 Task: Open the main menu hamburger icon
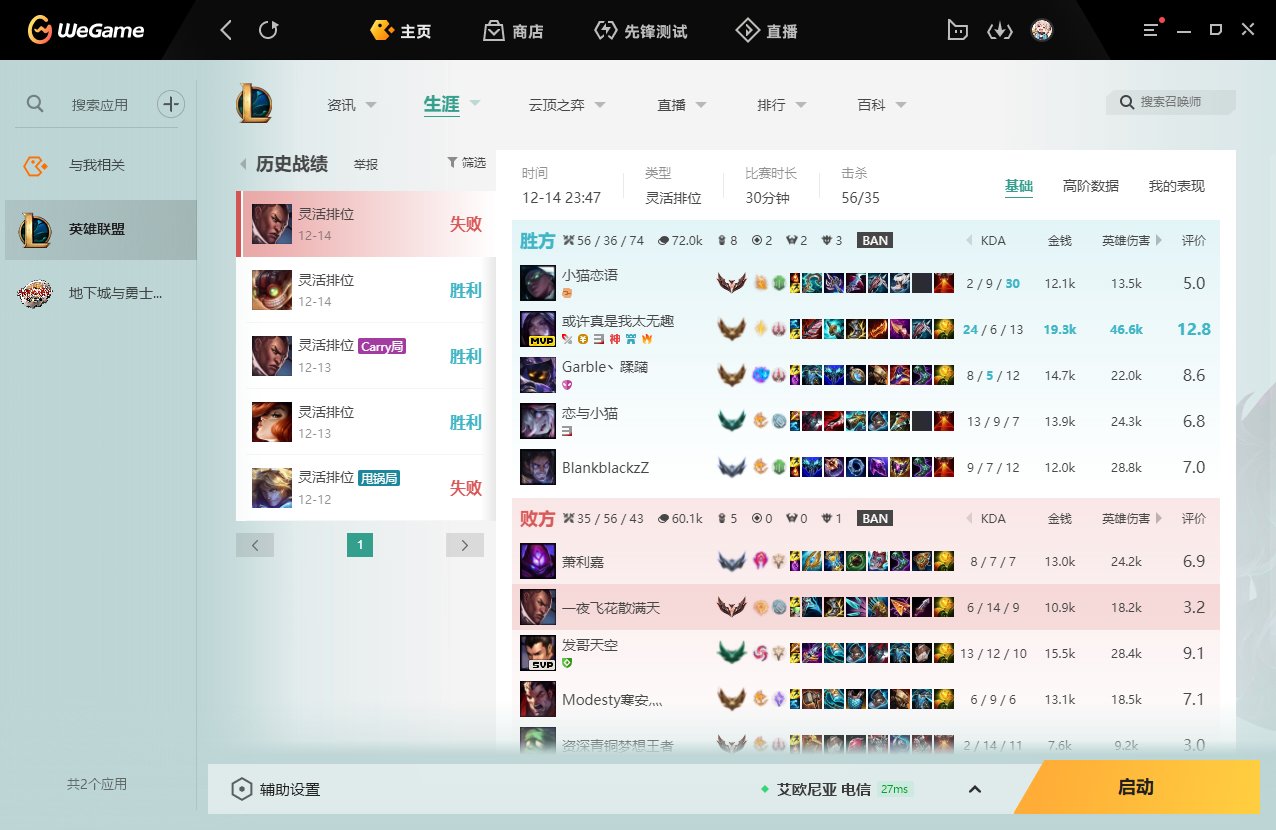pos(1152,30)
